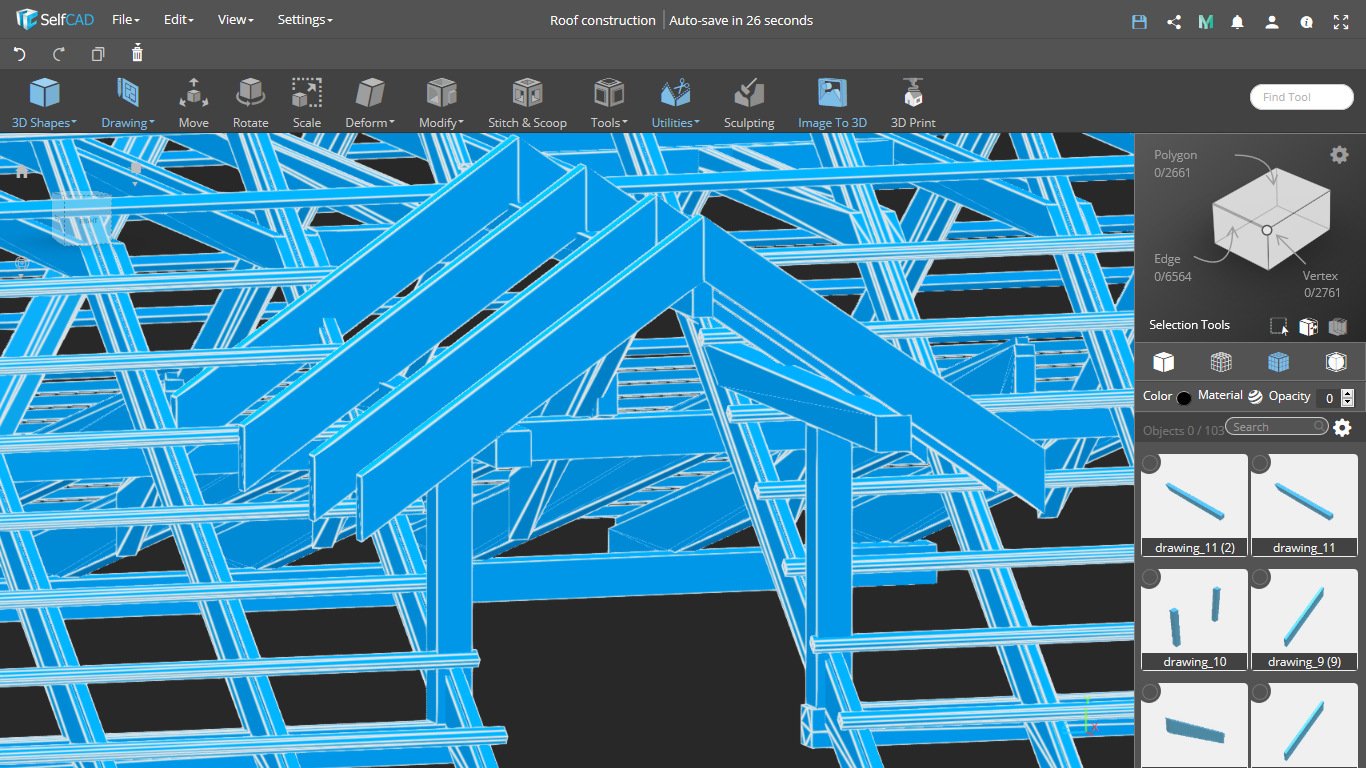Expand Utilities dropdown arrow

[x=697, y=123]
